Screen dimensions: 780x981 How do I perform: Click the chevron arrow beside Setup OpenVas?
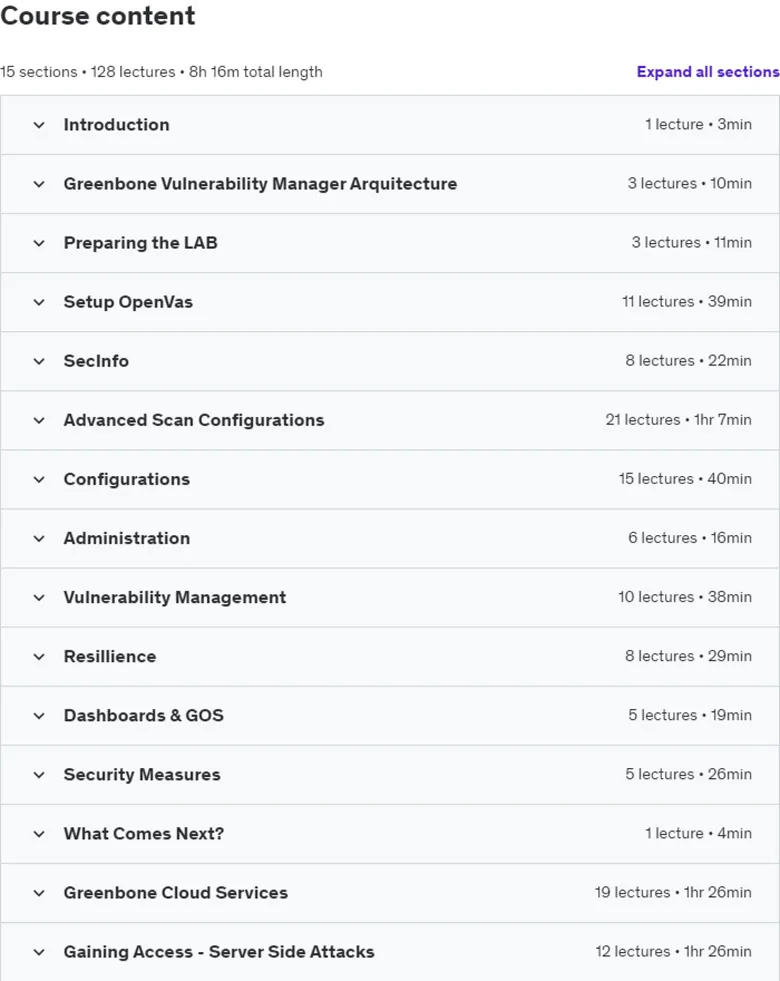tap(39, 302)
